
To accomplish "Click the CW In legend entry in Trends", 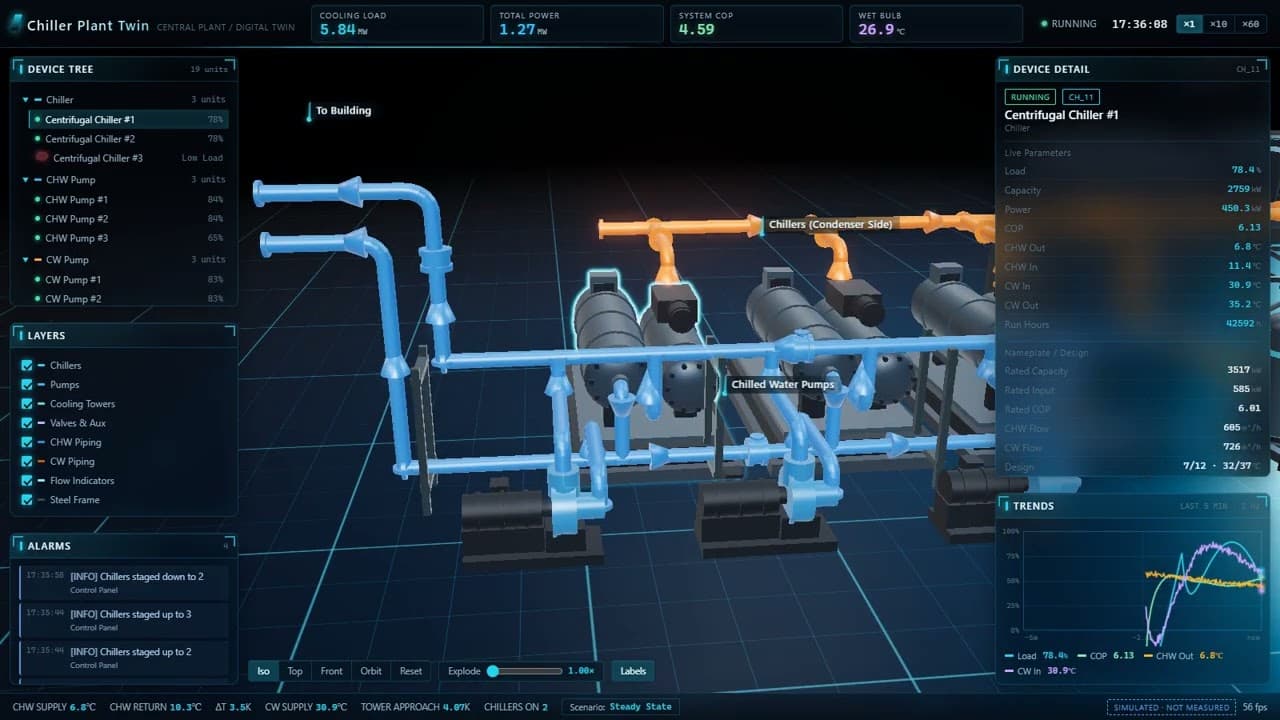I will pos(1039,670).
